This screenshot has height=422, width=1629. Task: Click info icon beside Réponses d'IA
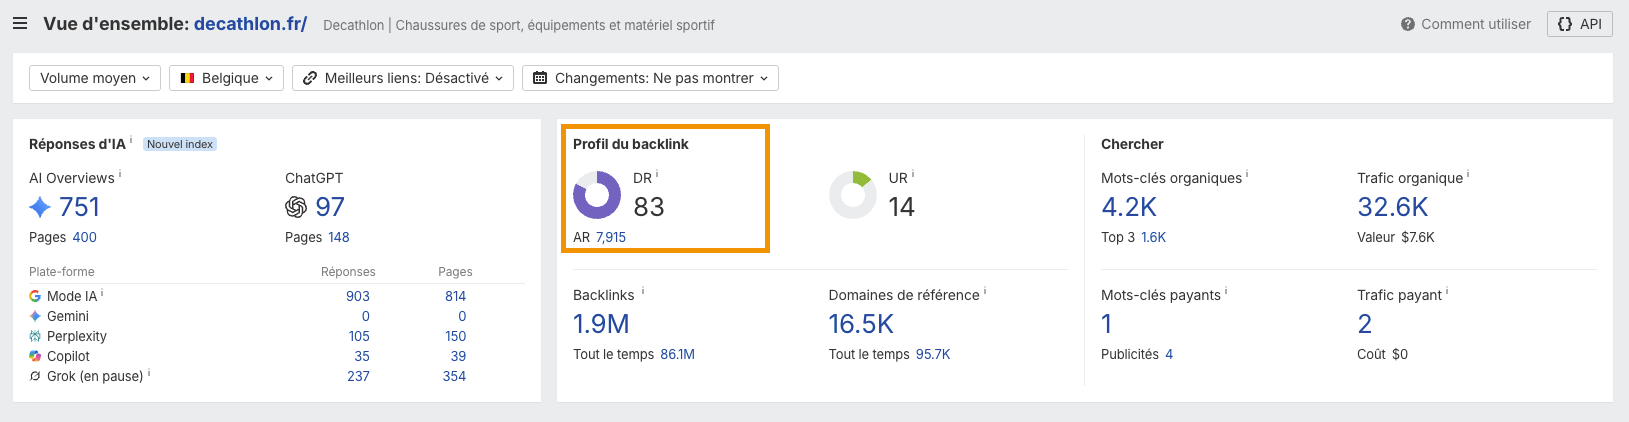pos(131,141)
